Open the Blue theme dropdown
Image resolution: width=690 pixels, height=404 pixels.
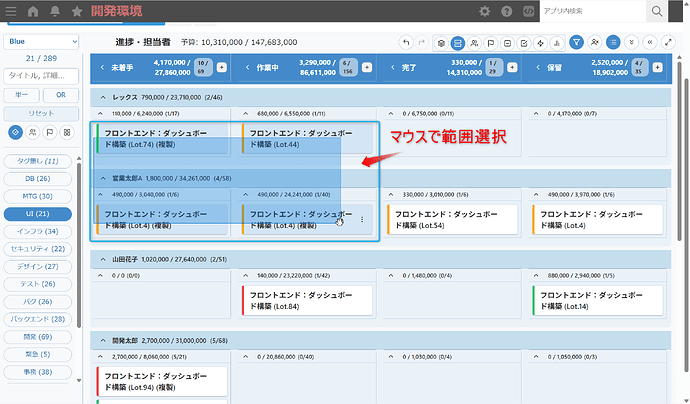[40, 42]
